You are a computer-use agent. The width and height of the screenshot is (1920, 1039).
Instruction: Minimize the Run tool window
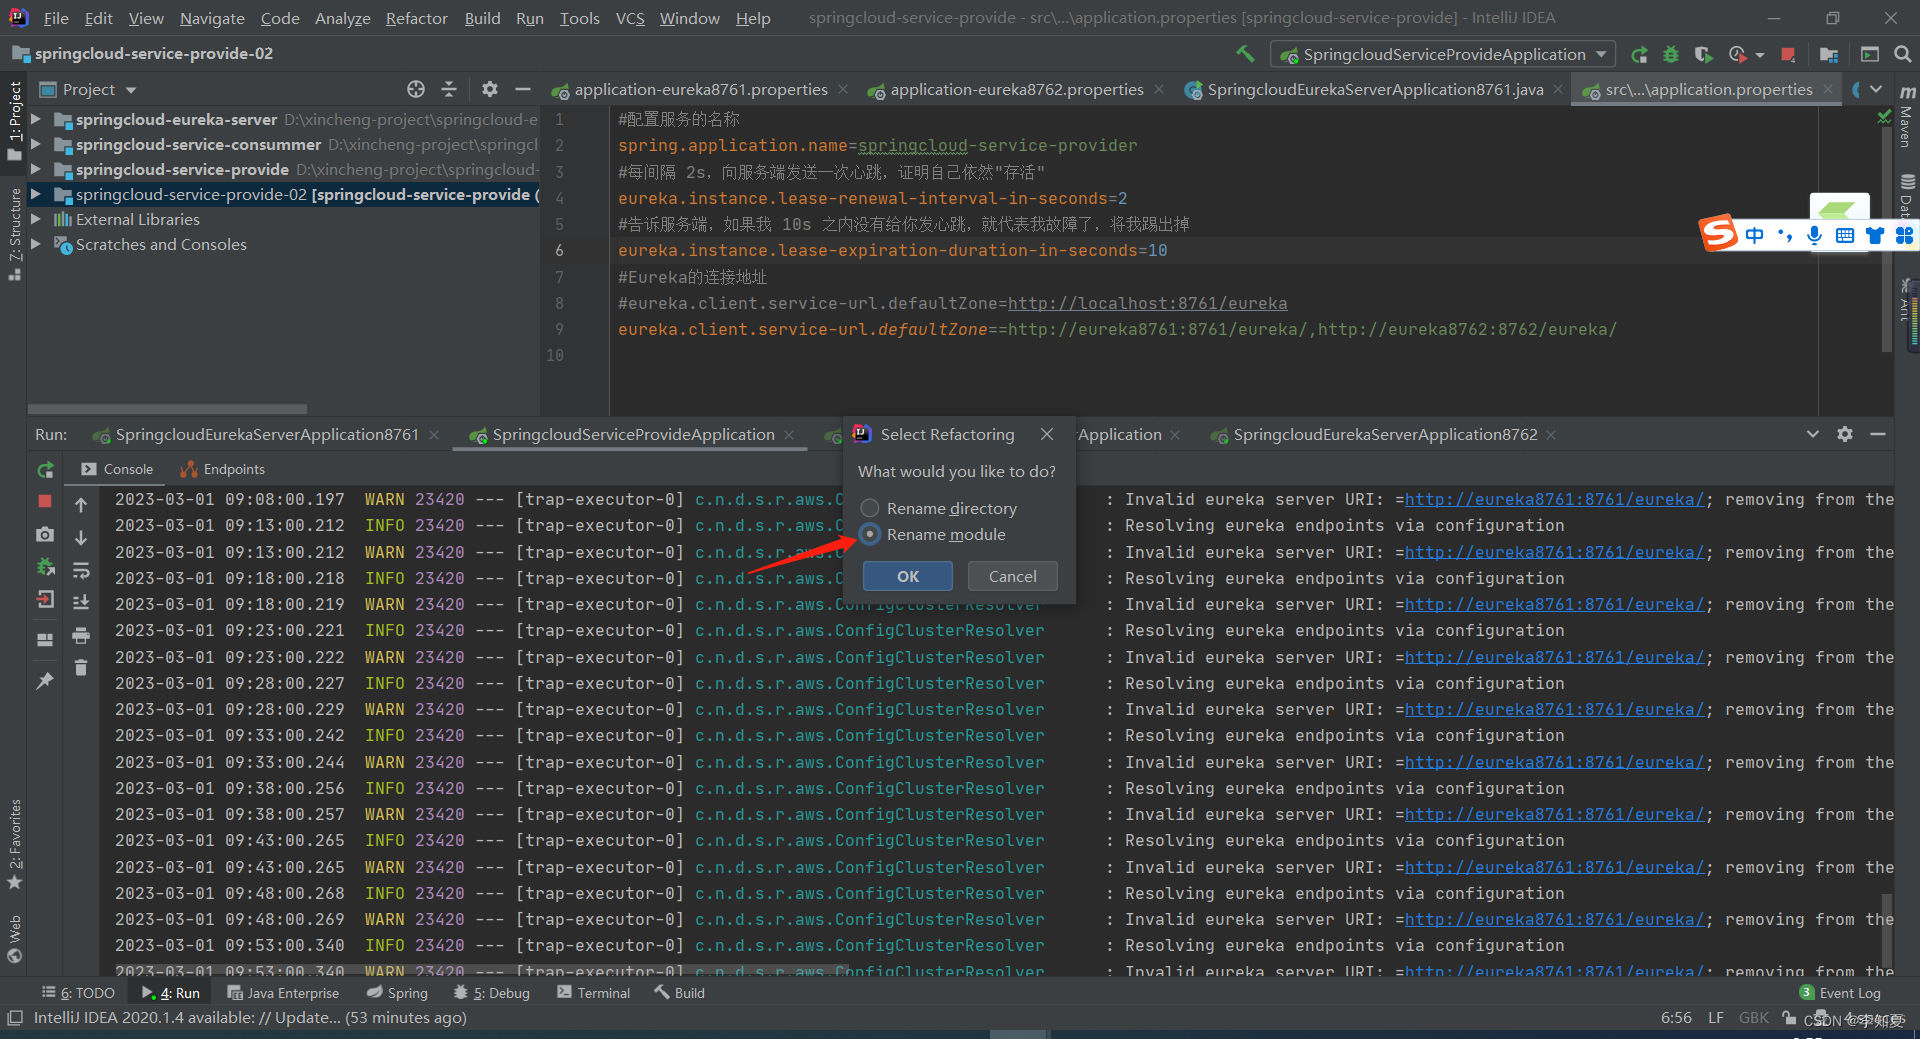pos(1878,434)
